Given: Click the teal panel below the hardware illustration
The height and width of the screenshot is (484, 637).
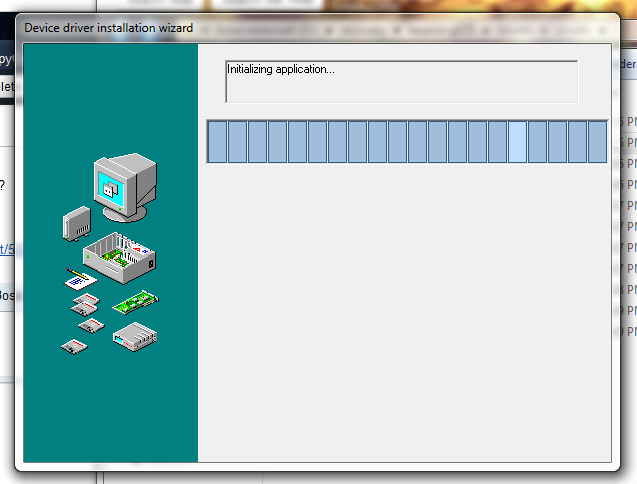Looking at the screenshot, I should click(110, 410).
